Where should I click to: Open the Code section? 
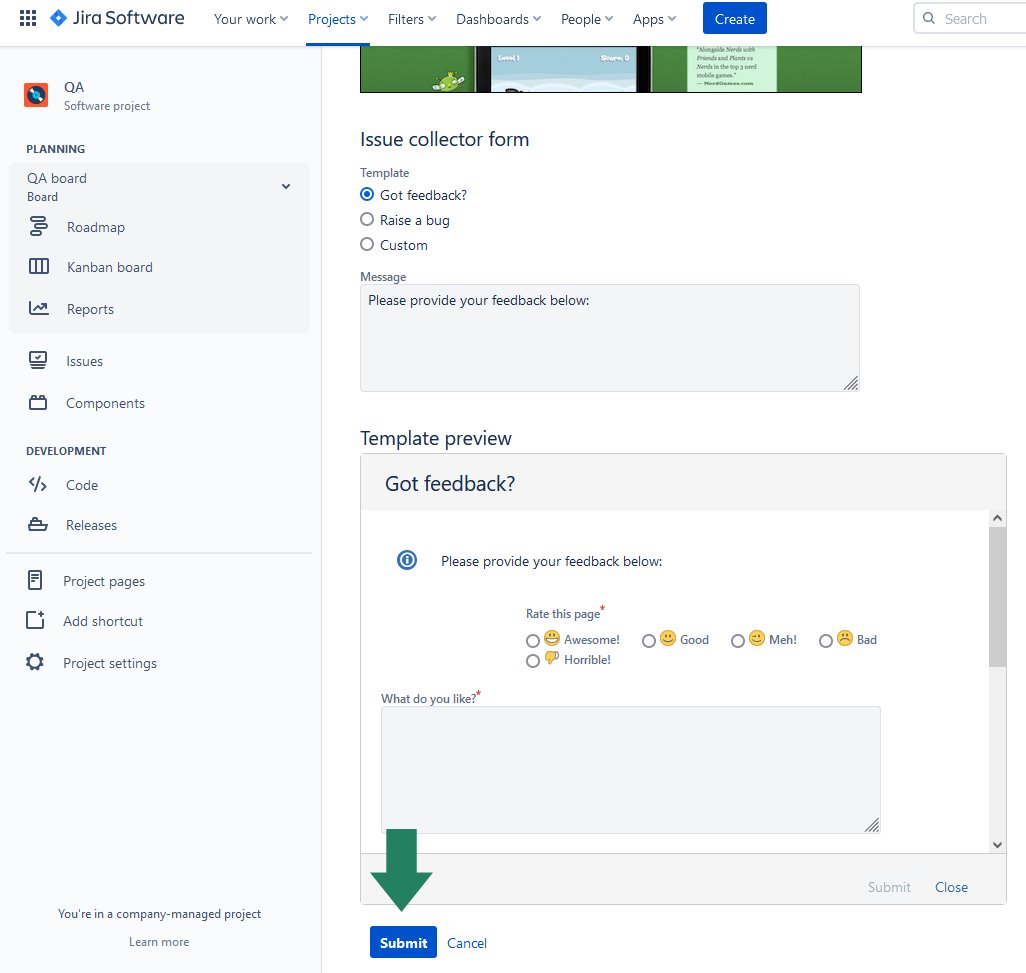(80, 485)
